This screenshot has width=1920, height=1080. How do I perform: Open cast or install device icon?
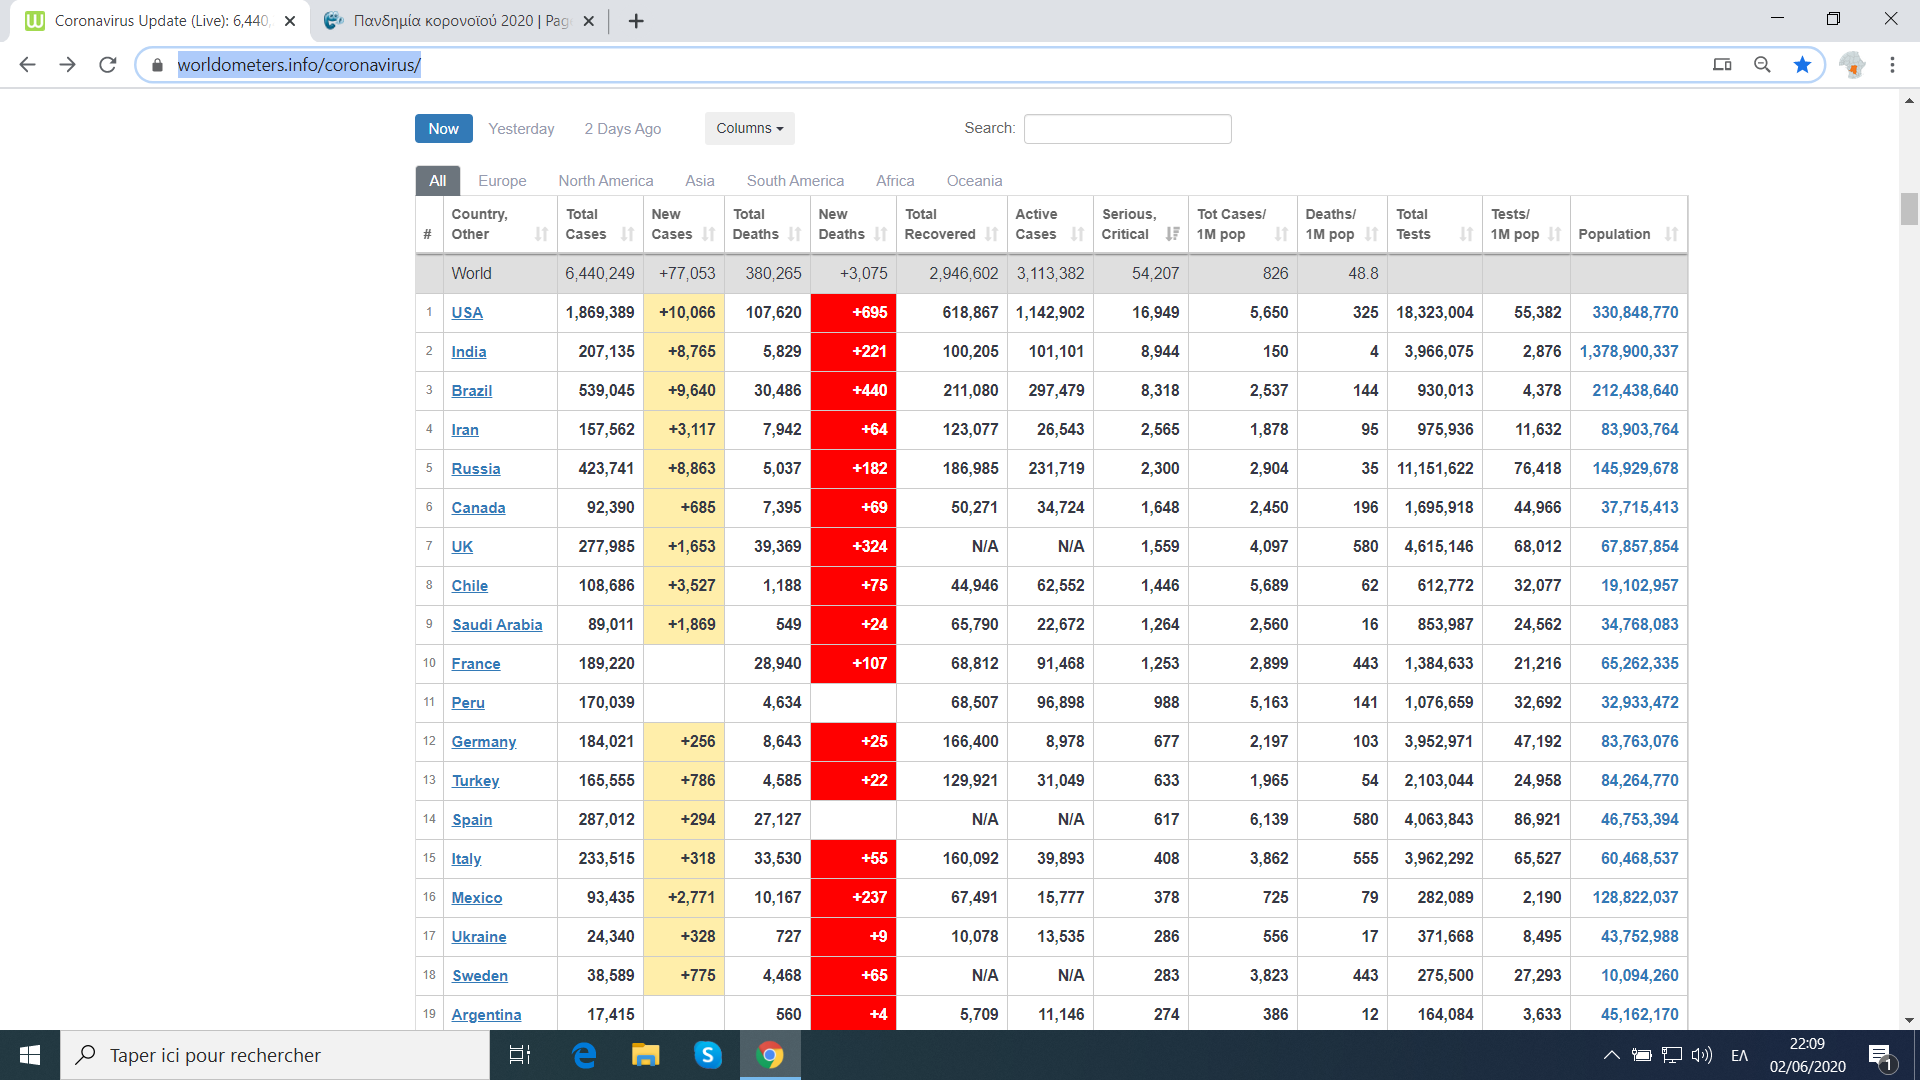tap(1722, 65)
